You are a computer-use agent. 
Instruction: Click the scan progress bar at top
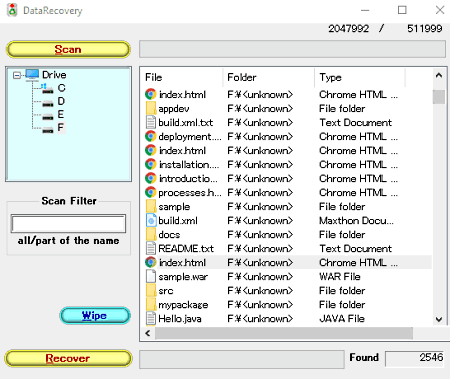292,49
